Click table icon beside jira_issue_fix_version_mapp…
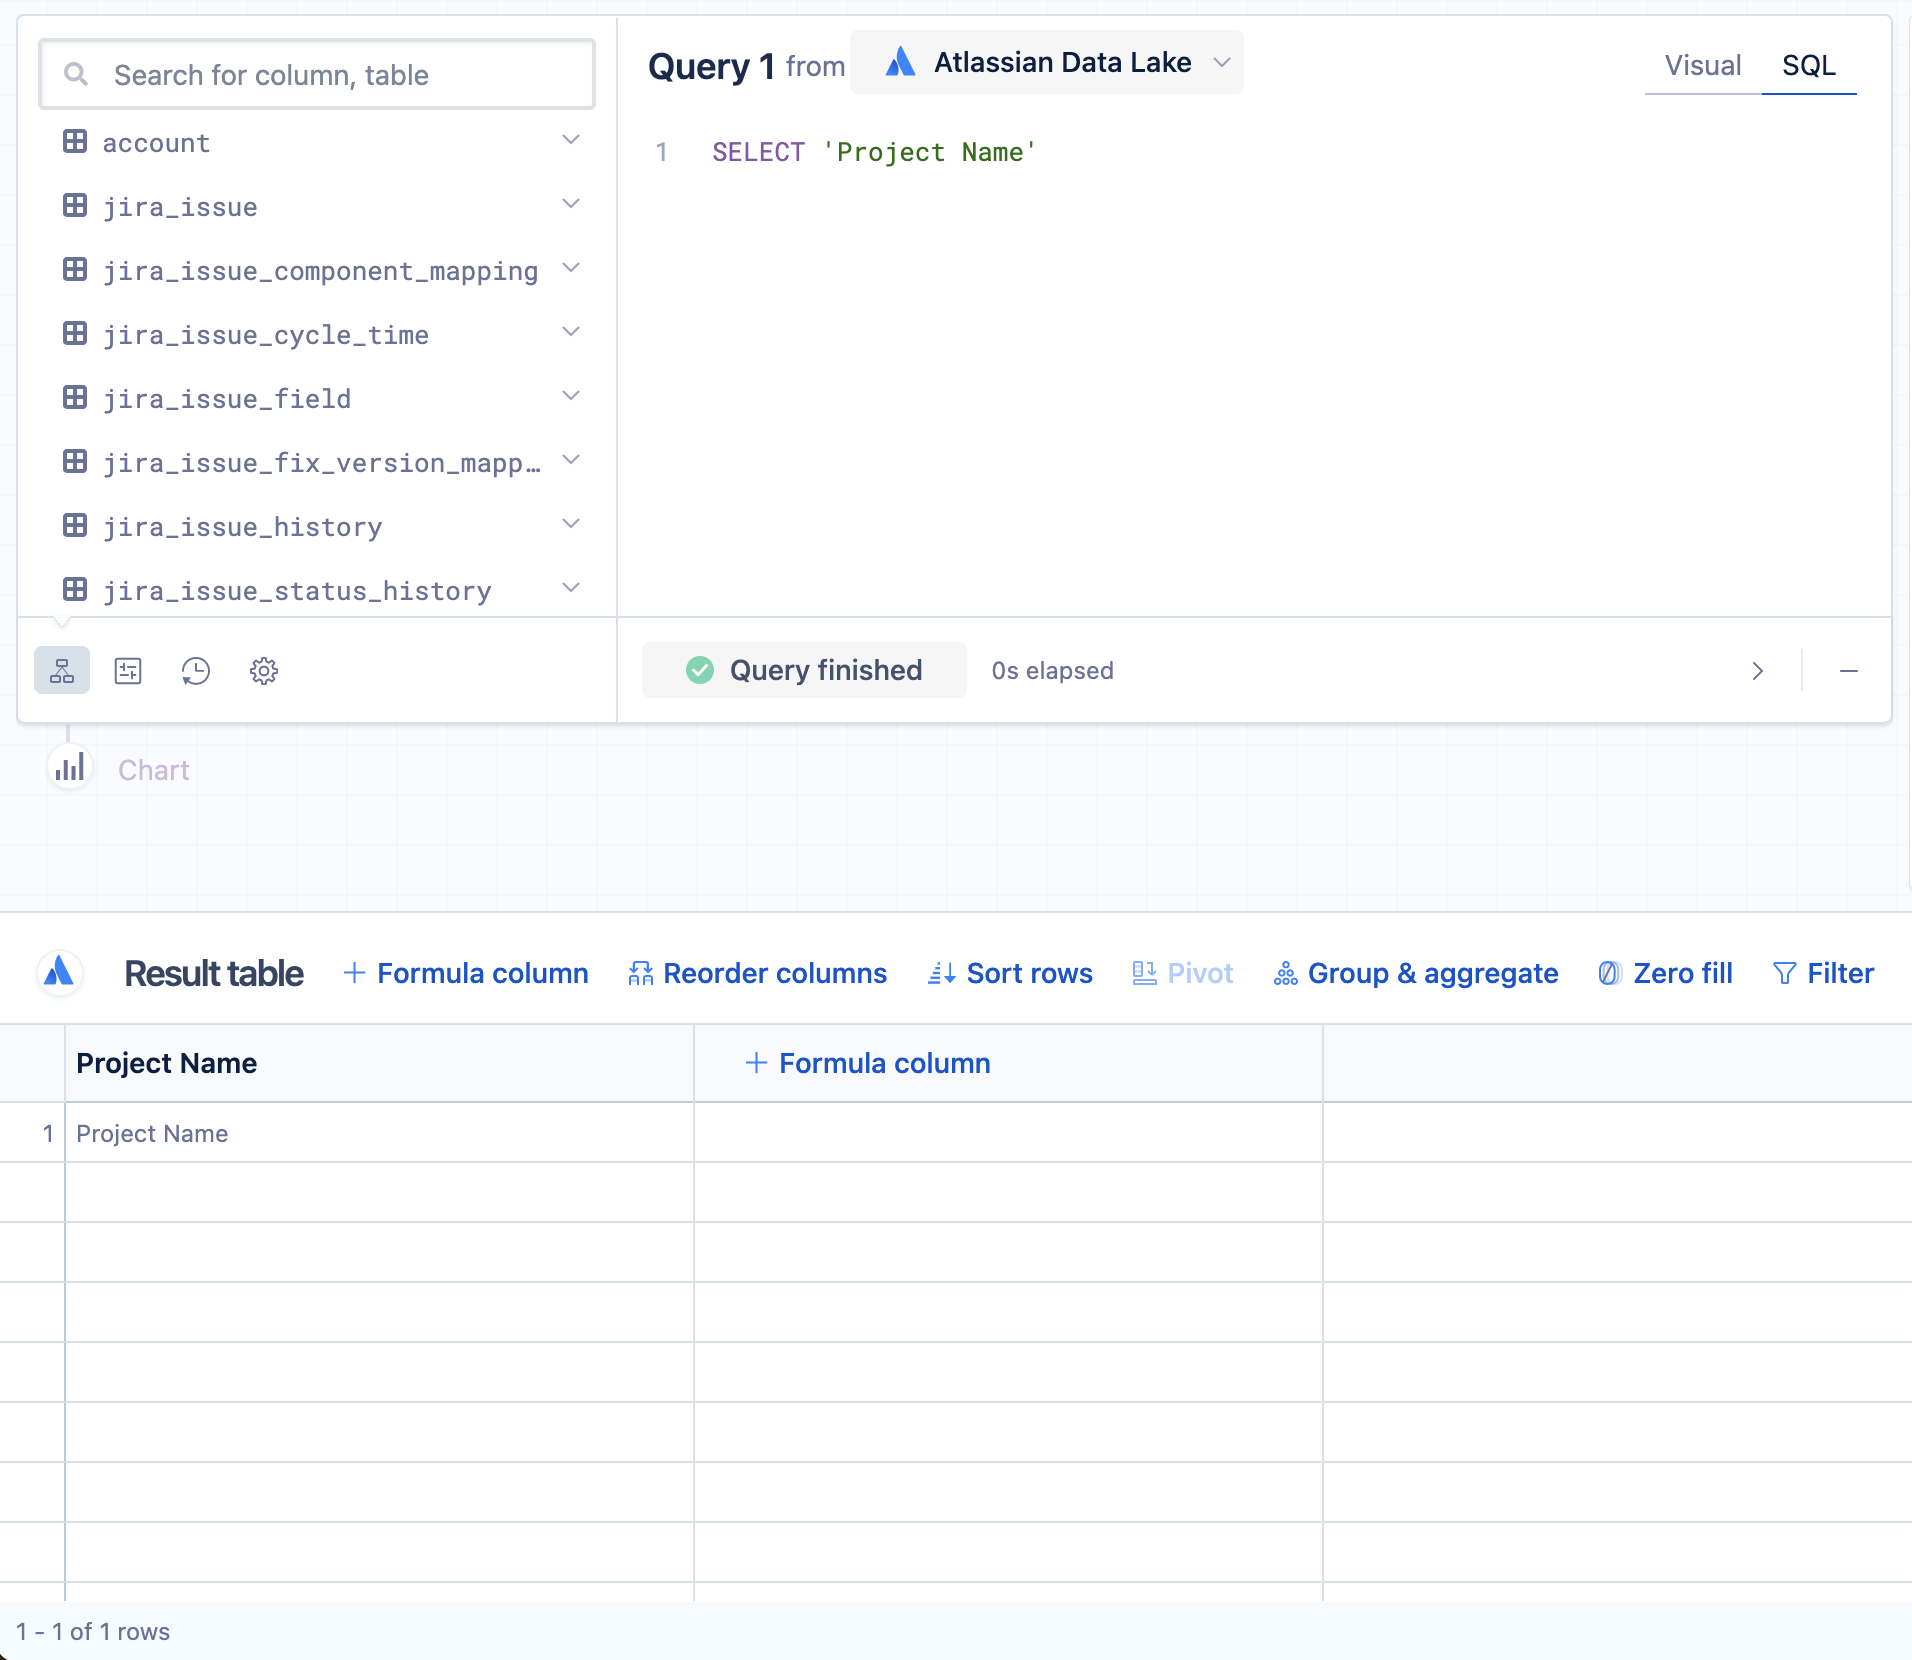This screenshot has width=1912, height=1660. (x=75, y=462)
